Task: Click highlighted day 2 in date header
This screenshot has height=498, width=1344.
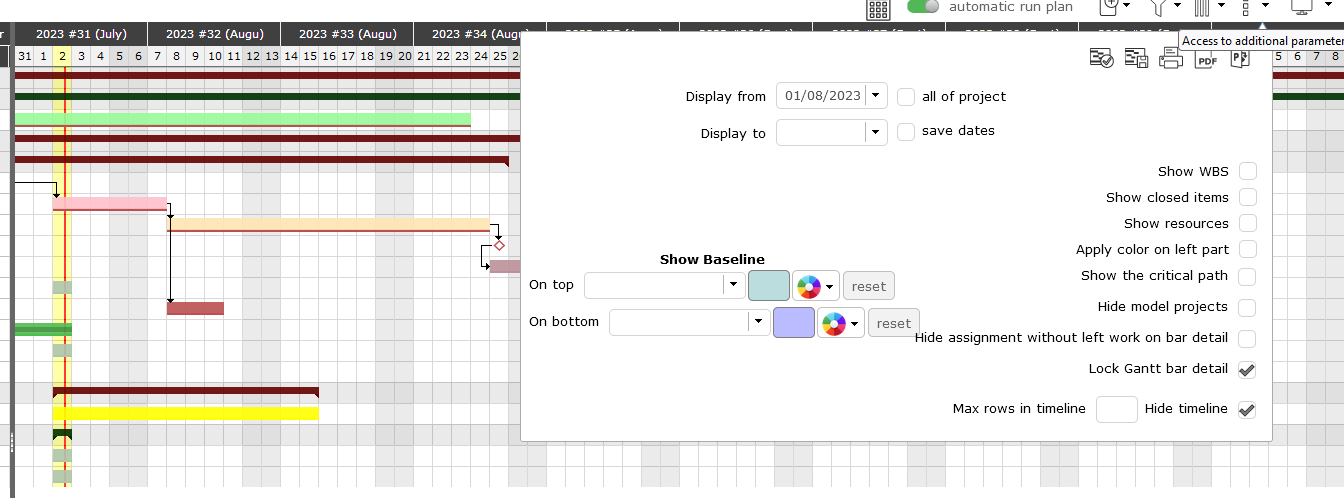Action: coord(62,56)
